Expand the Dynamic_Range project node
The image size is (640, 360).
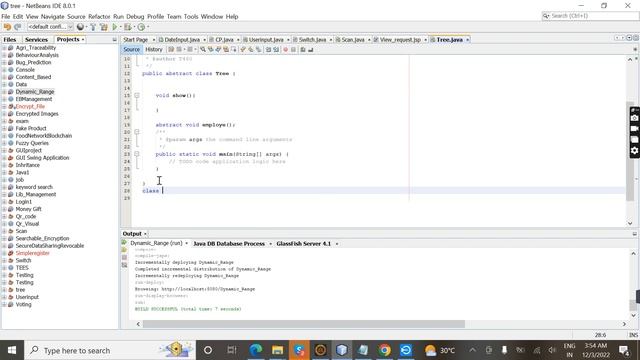4,92
